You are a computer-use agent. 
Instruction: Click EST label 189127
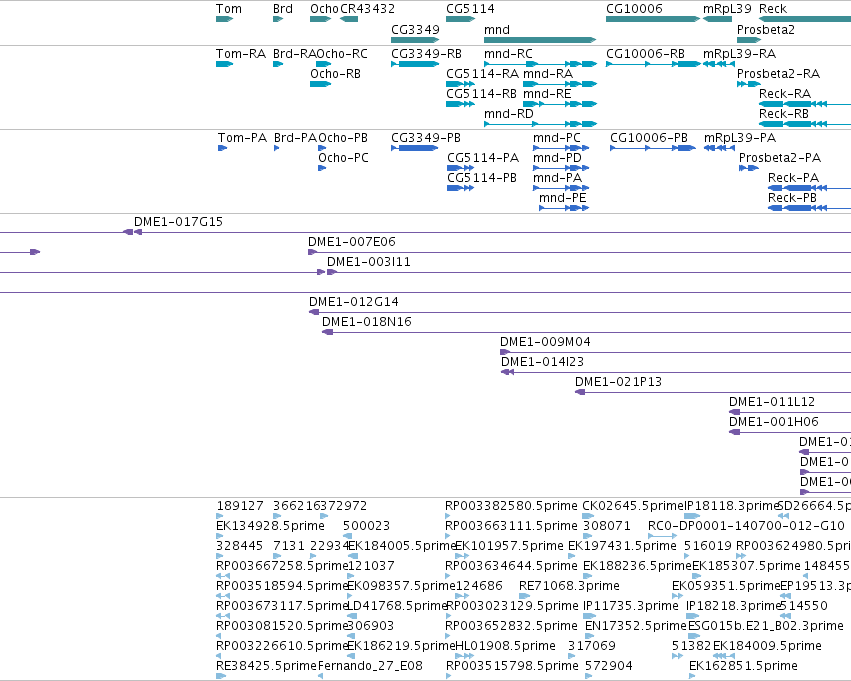(240, 506)
